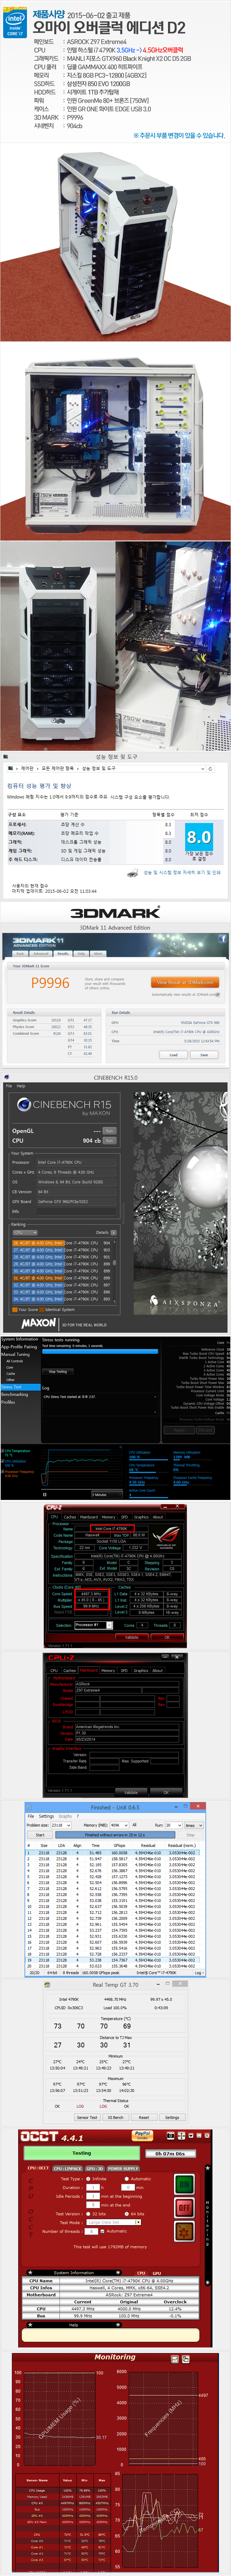Viewport: 231px width, 2576px height.
Task: Click the P9996 score in 3DMark 11
Action: coord(50,983)
